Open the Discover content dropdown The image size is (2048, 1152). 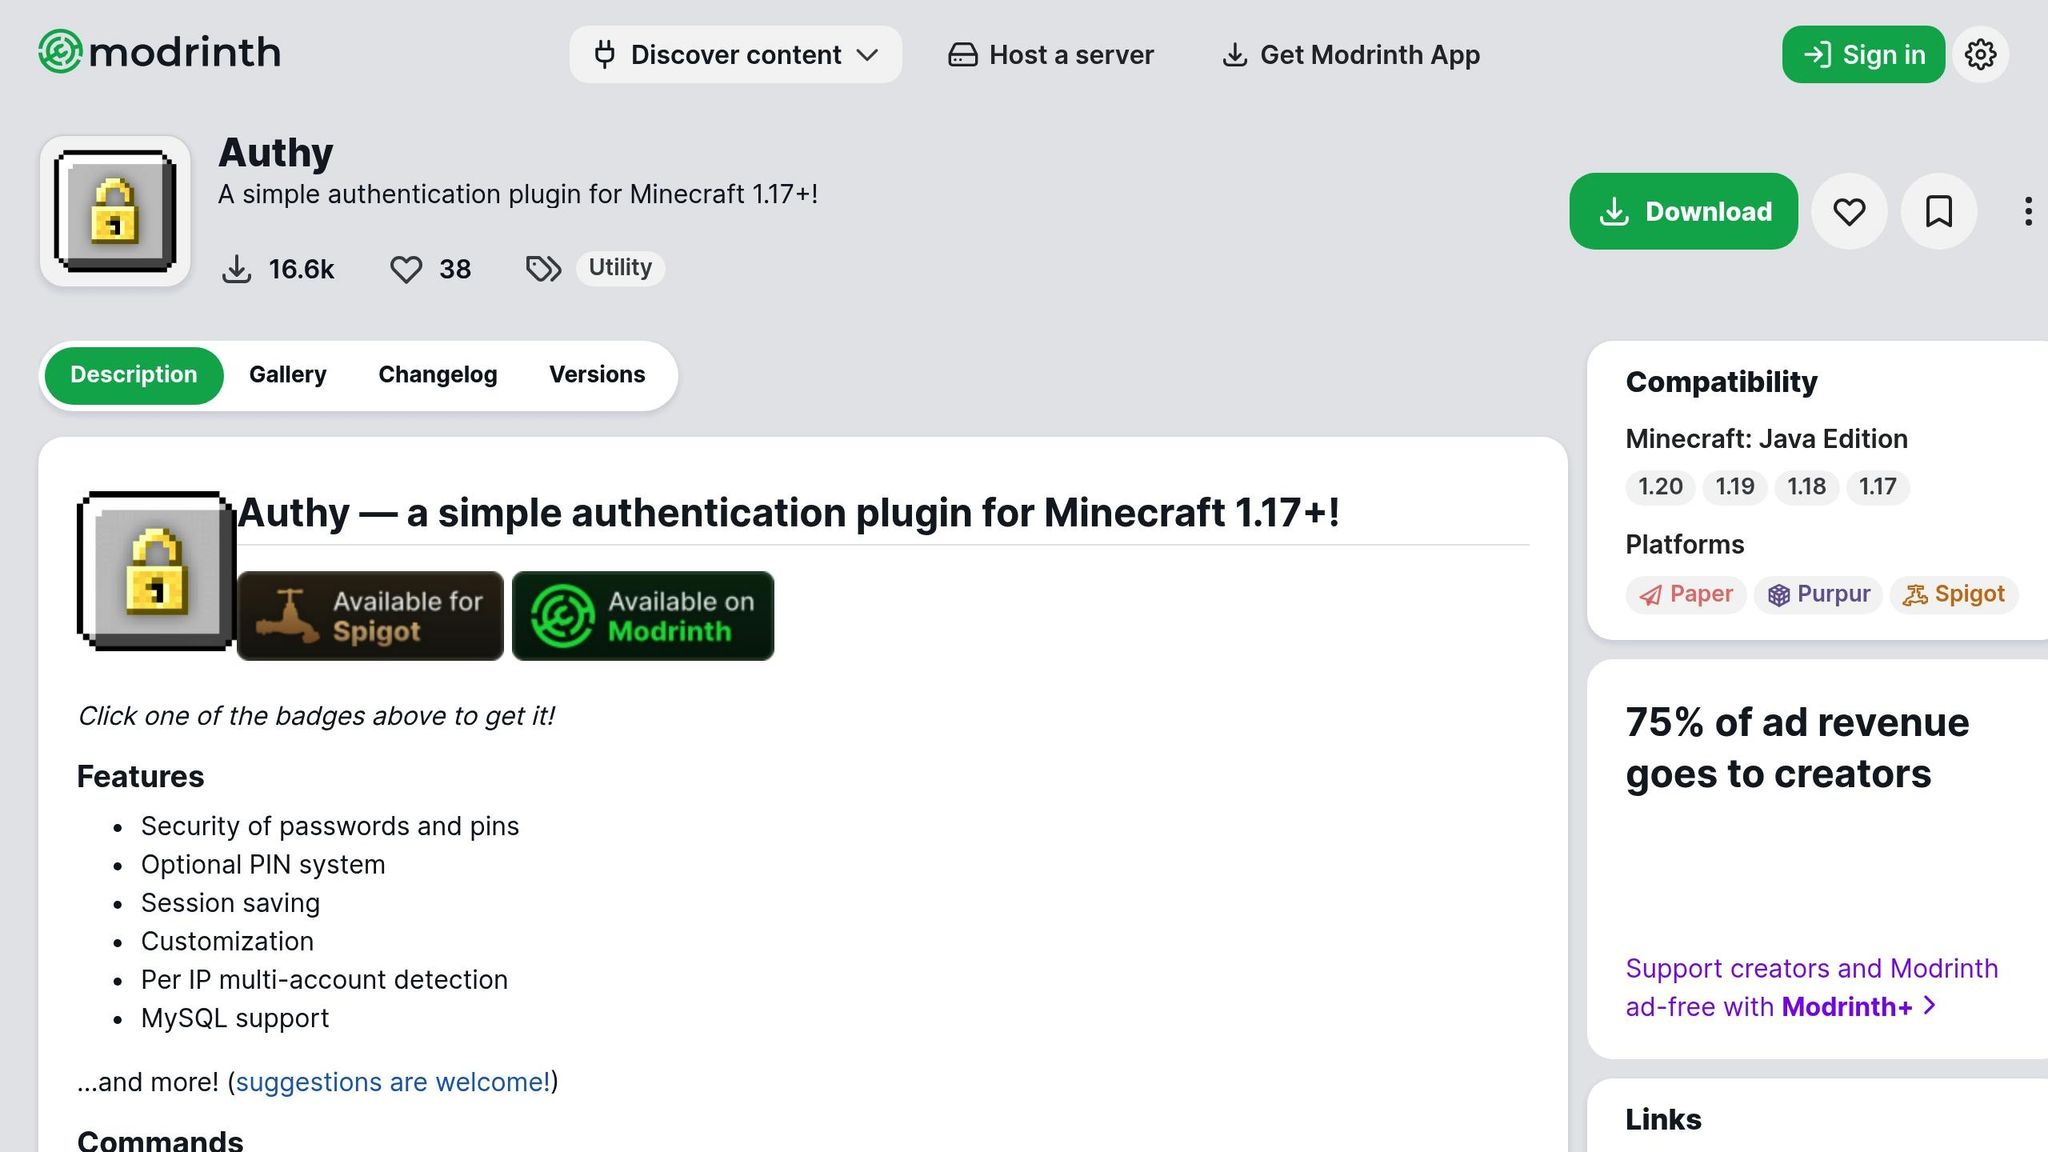(x=735, y=54)
